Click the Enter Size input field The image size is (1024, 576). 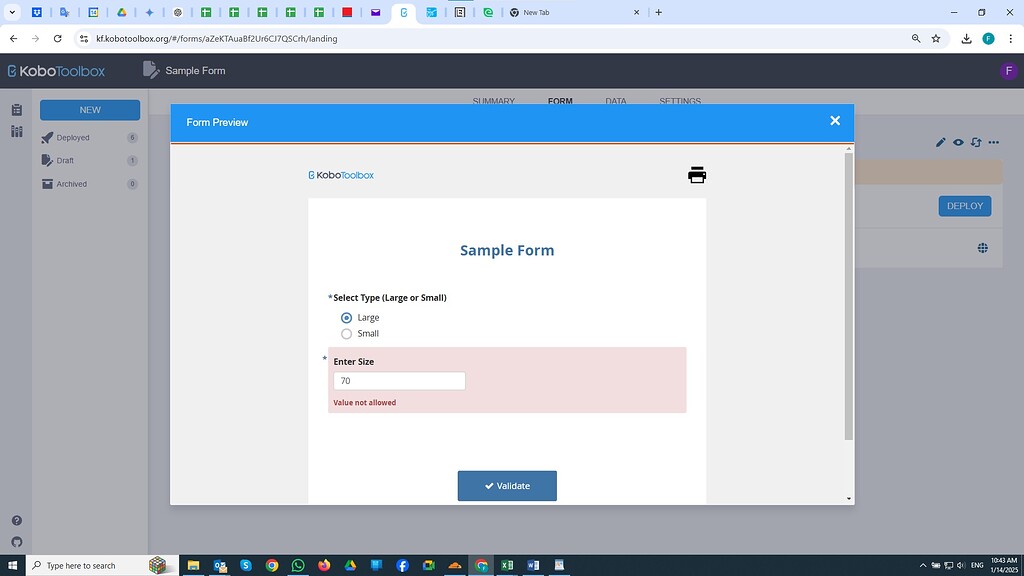click(398, 380)
